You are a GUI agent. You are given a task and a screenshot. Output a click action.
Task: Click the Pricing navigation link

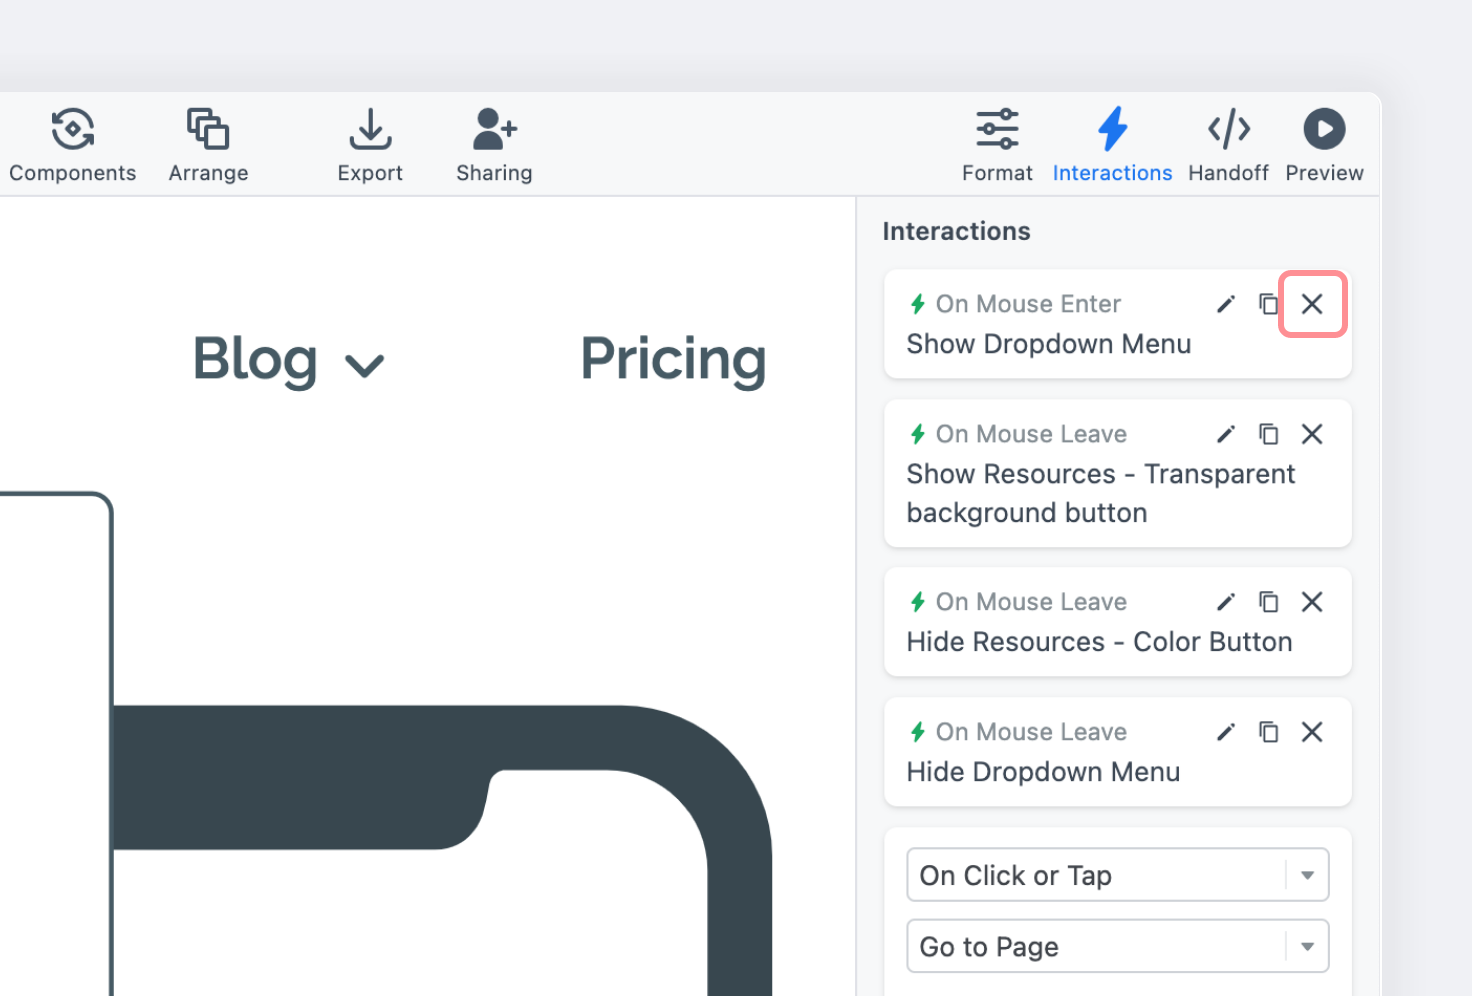click(x=673, y=359)
